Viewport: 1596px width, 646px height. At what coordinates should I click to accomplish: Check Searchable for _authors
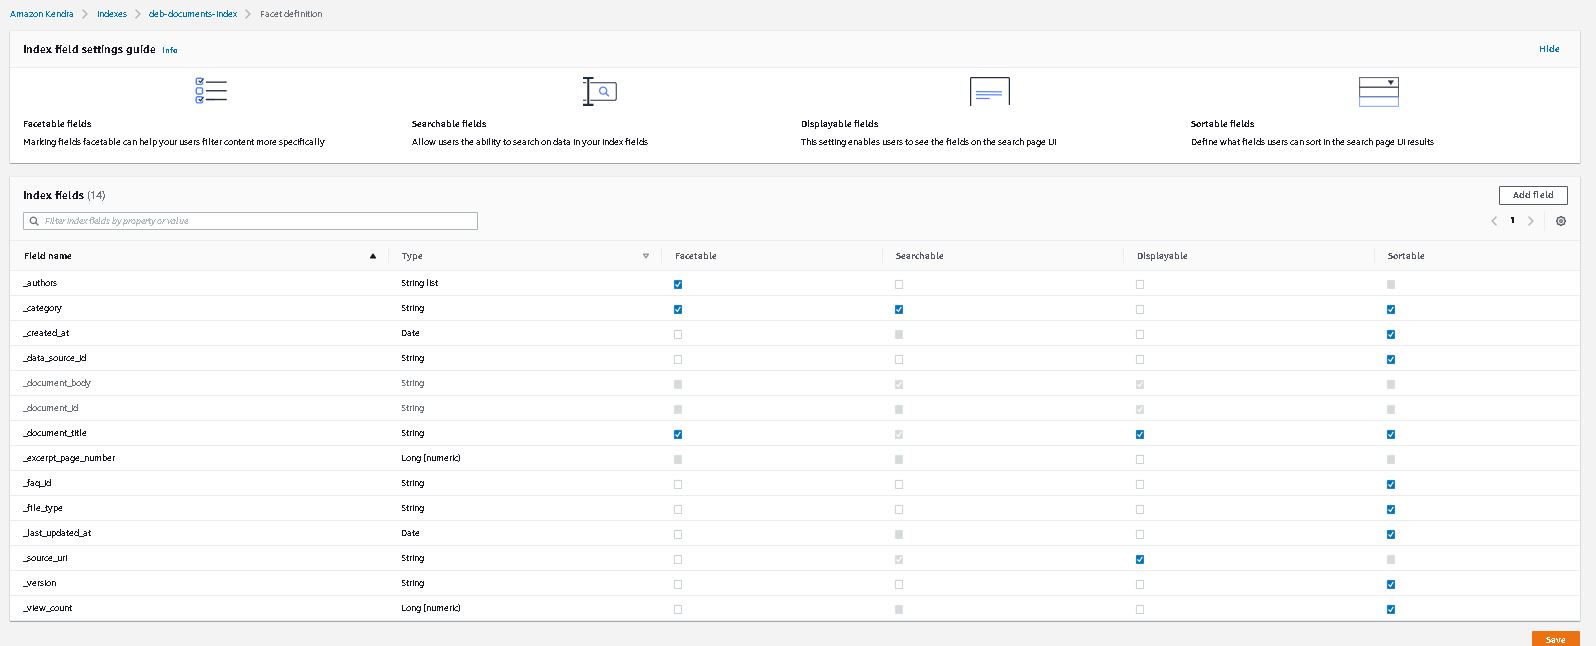tap(899, 284)
